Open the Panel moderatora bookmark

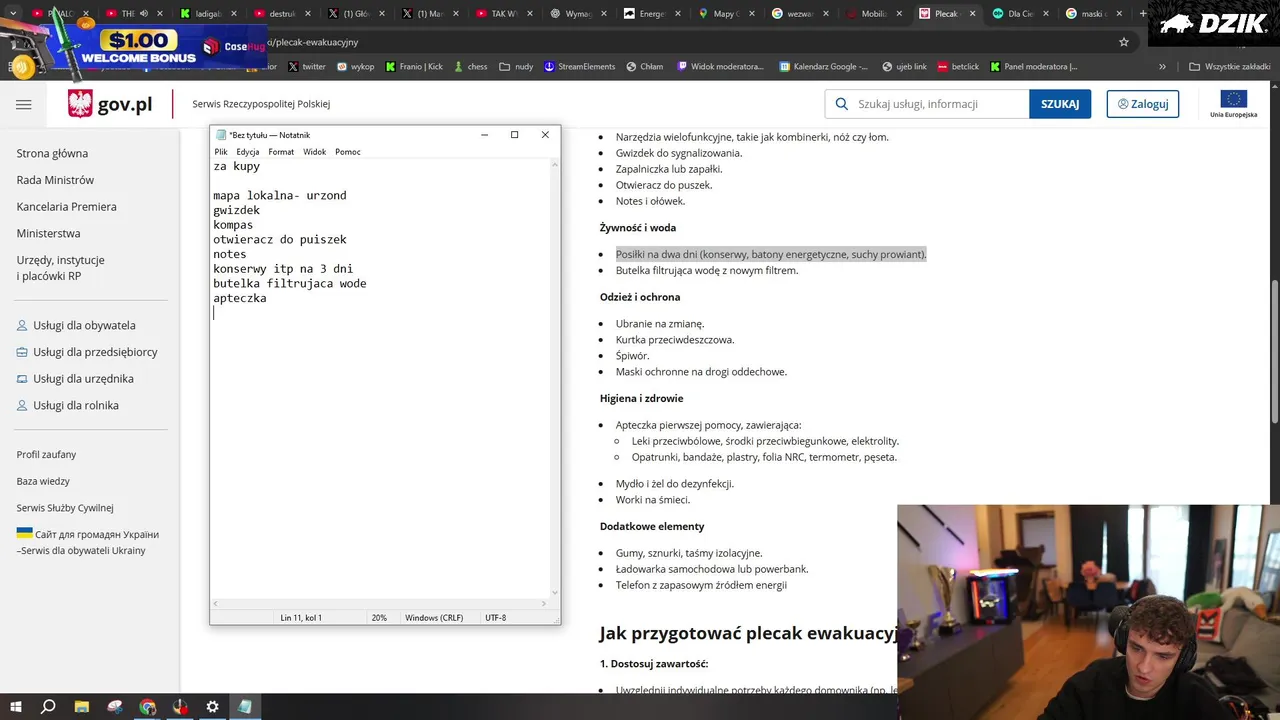(x=1034, y=66)
